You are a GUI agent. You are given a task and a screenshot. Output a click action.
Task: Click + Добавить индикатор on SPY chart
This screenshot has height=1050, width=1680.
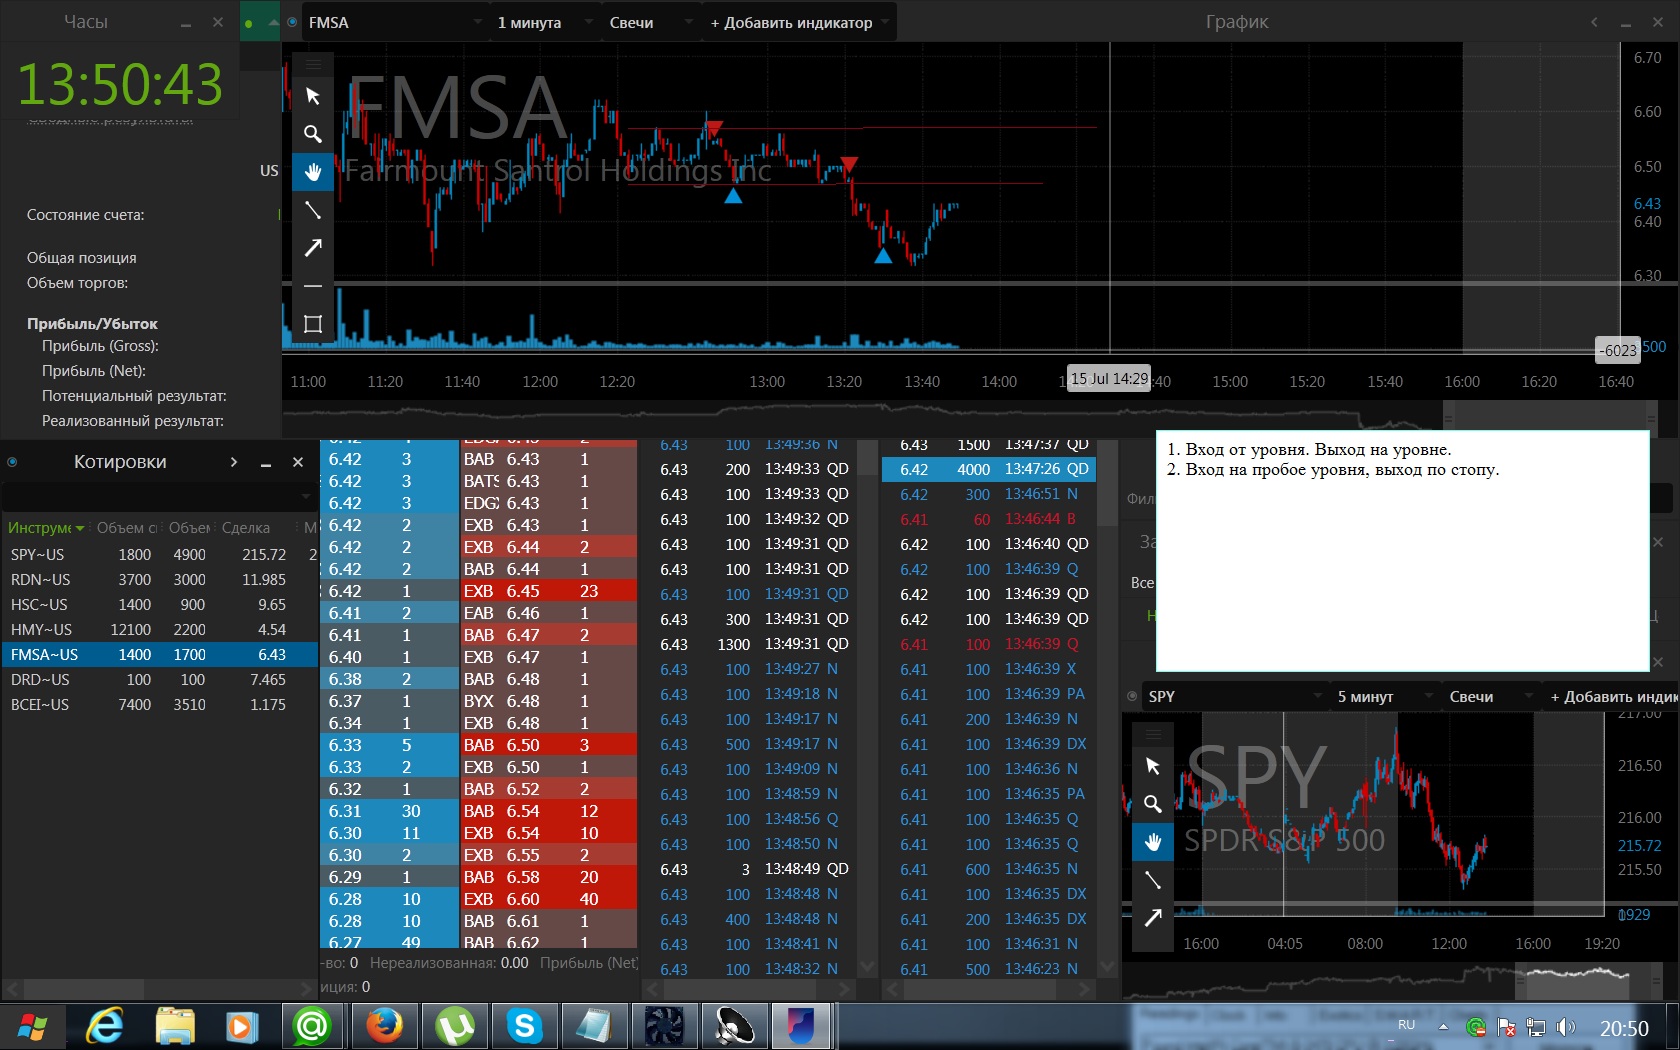(x=1613, y=696)
